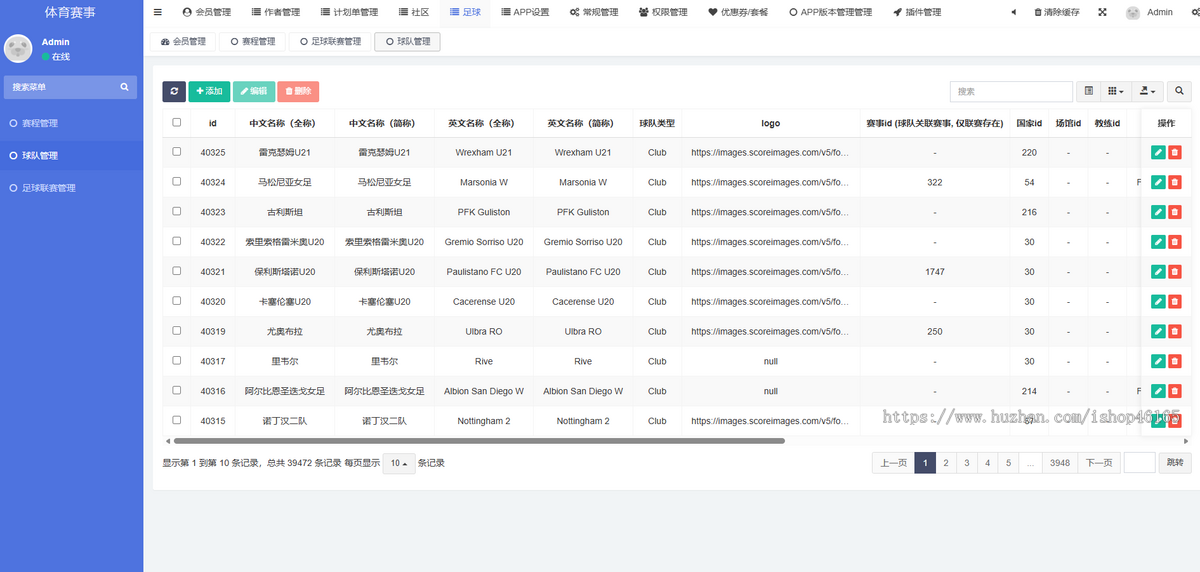Image resolution: width=1200 pixels, height=572 pixels.
Task: Open the 插件管理 top menu
Action: coord(917,12)
